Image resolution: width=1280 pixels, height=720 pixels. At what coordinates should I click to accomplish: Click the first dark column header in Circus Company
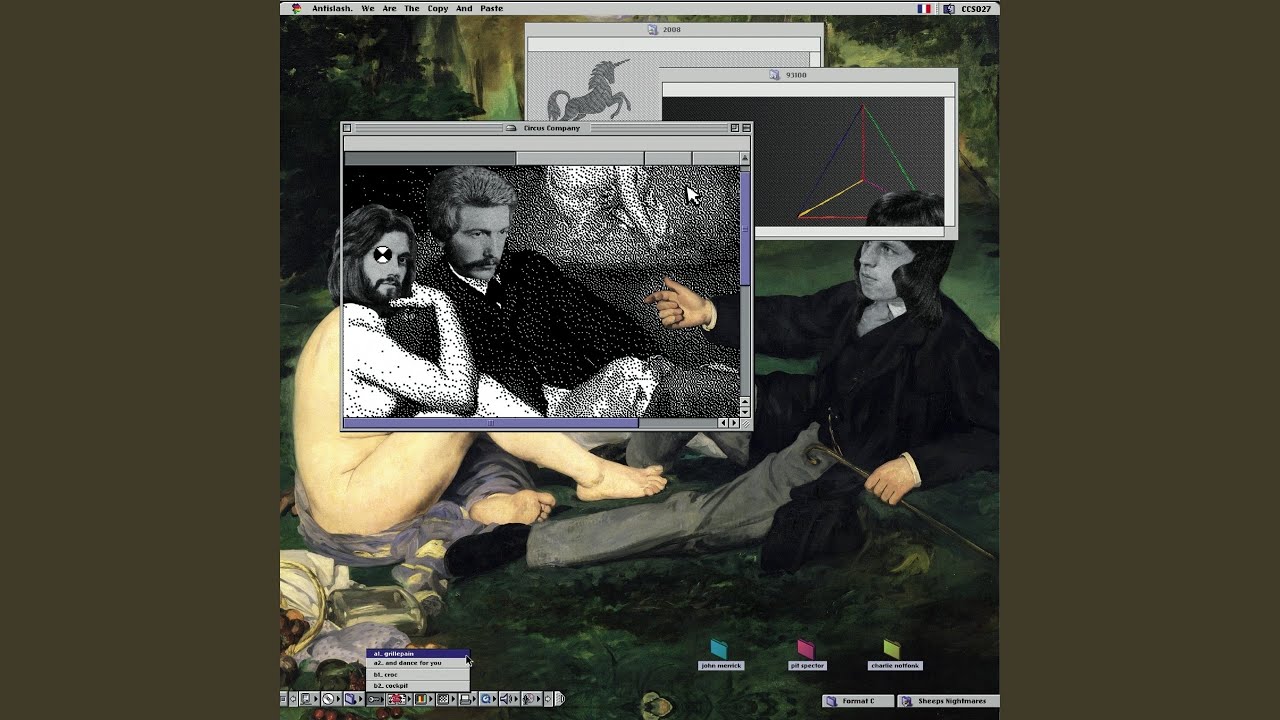click(430, 158)
